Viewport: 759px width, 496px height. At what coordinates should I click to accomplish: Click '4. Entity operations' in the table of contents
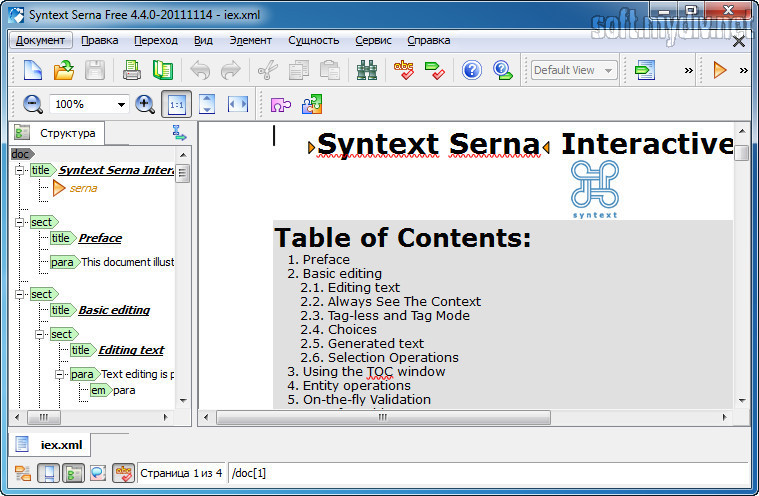click(349, 386)
